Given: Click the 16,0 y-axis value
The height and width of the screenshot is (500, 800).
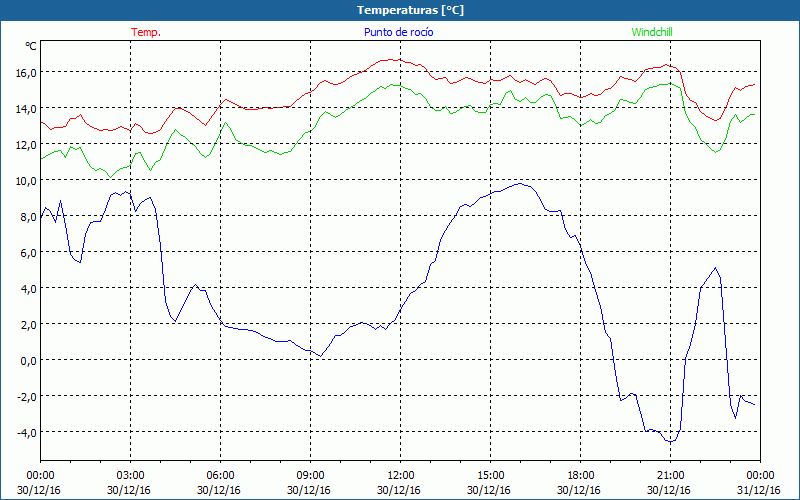Looking at the screenshot, I should [26, 72].
